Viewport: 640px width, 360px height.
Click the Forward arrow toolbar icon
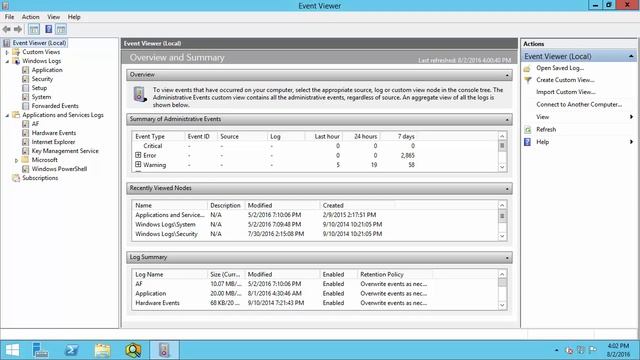click(x=18, y=29)
